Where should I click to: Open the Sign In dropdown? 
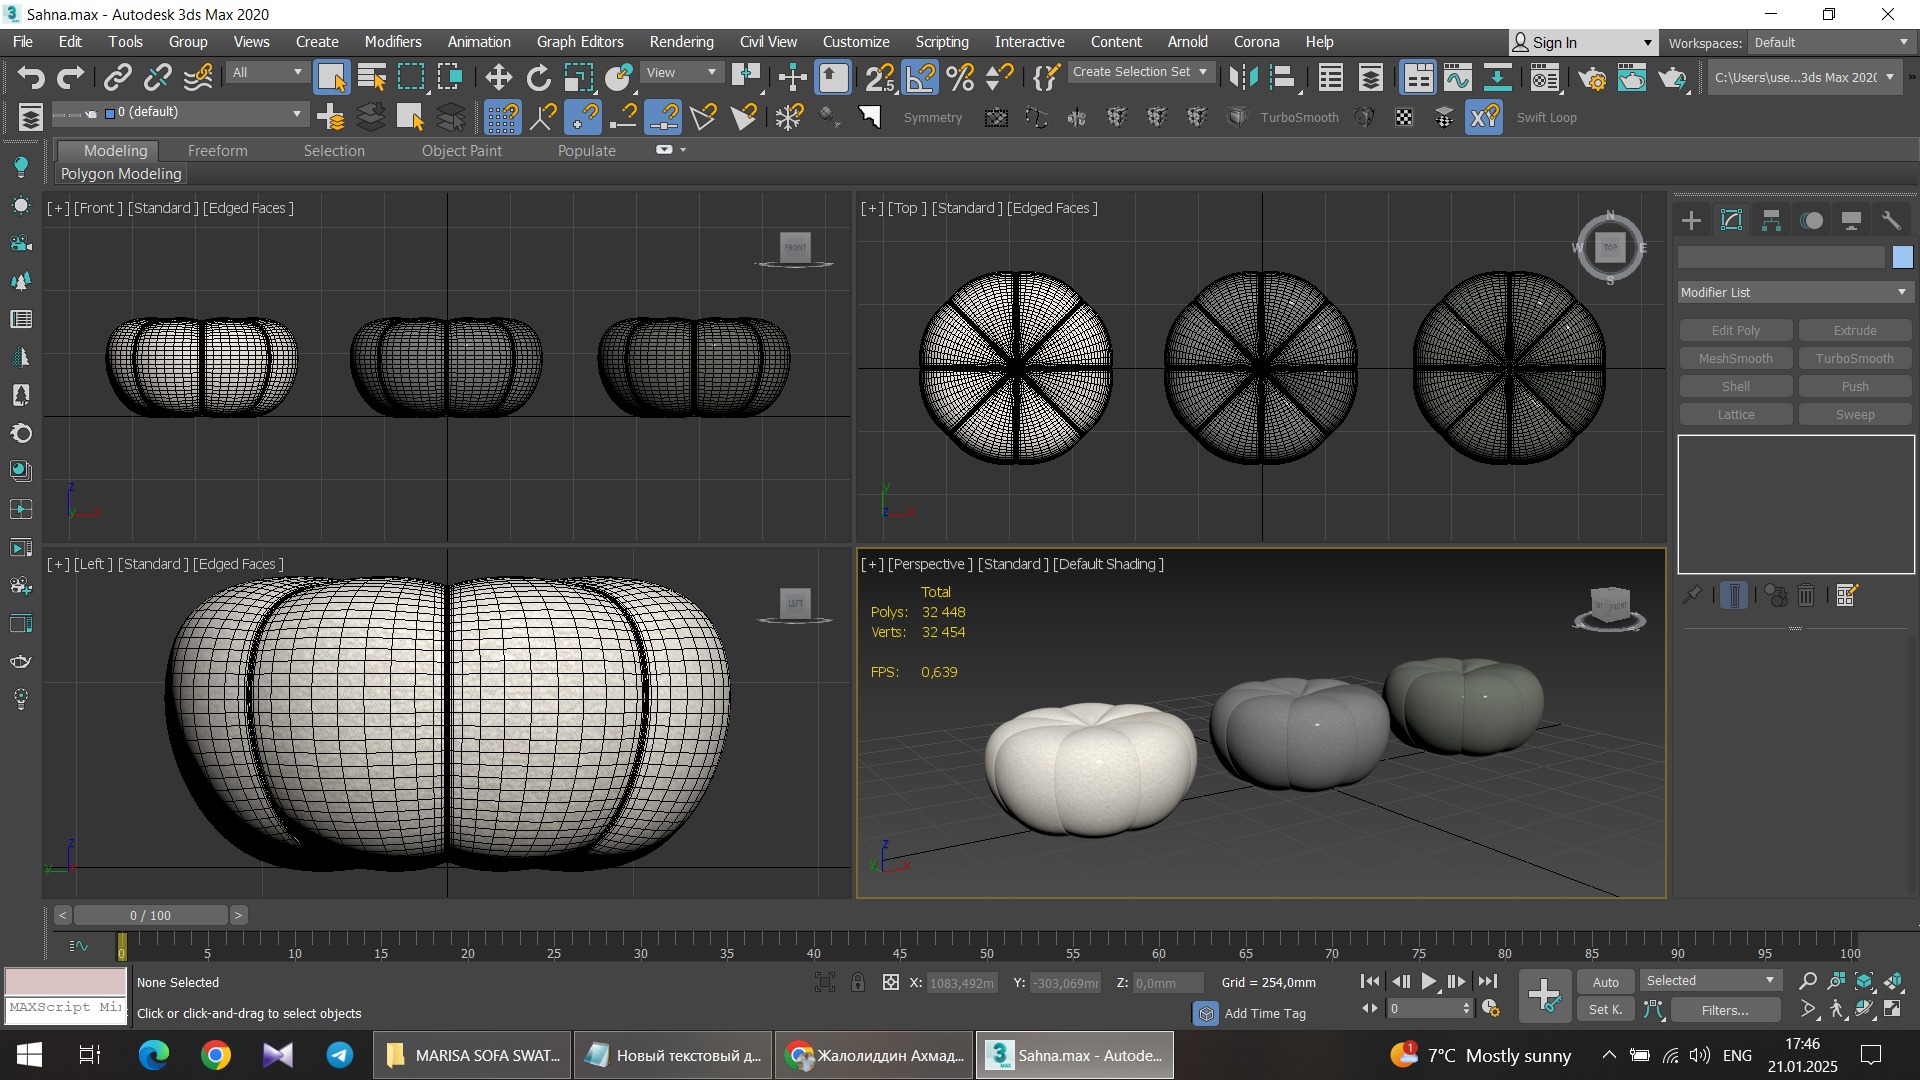tap(1582, 43)
